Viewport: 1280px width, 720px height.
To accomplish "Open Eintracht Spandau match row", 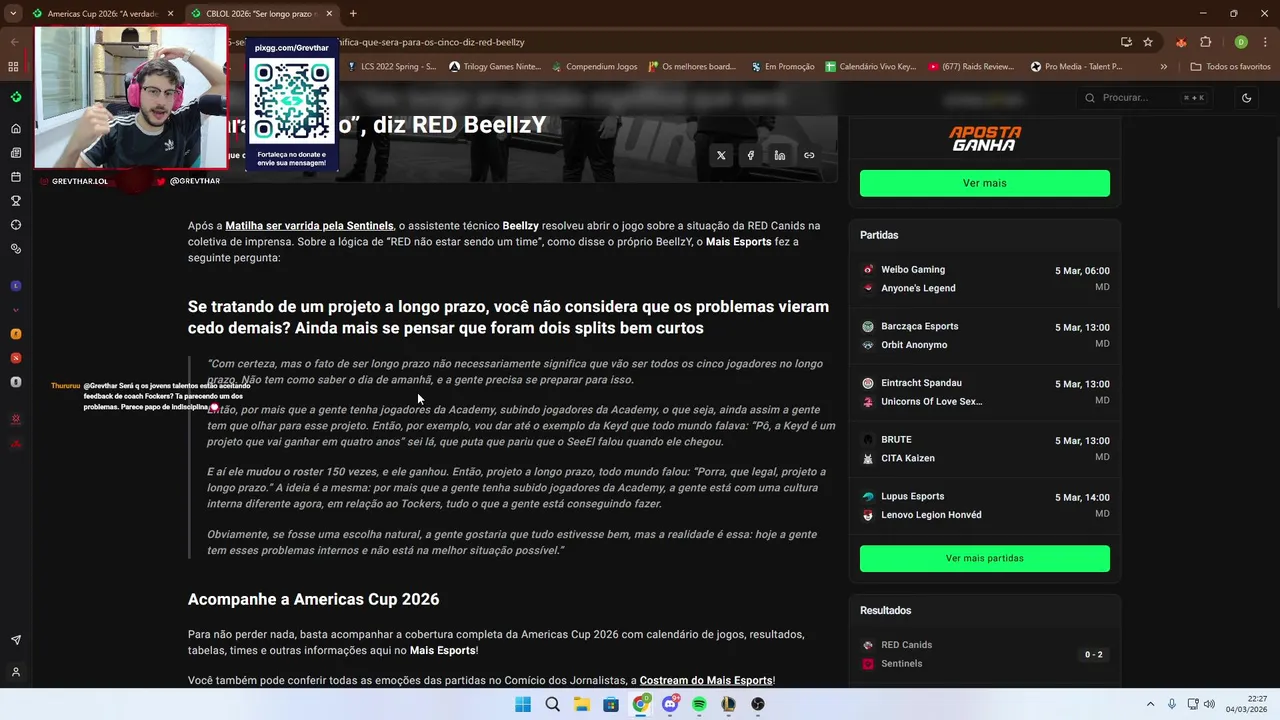I will pos(985,392).
